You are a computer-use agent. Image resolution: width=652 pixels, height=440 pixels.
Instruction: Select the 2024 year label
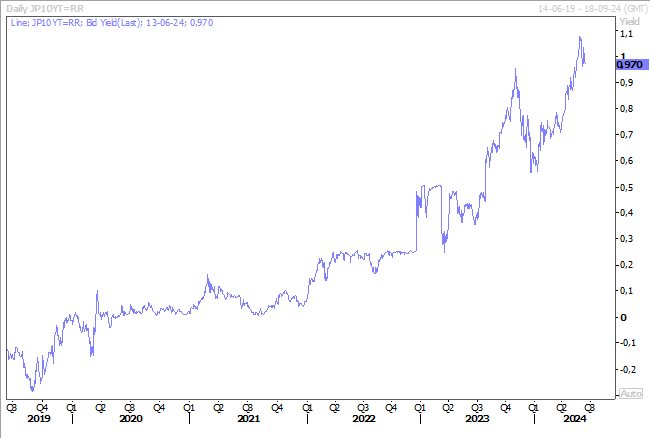pyautogui.click(x=574, y=419)
